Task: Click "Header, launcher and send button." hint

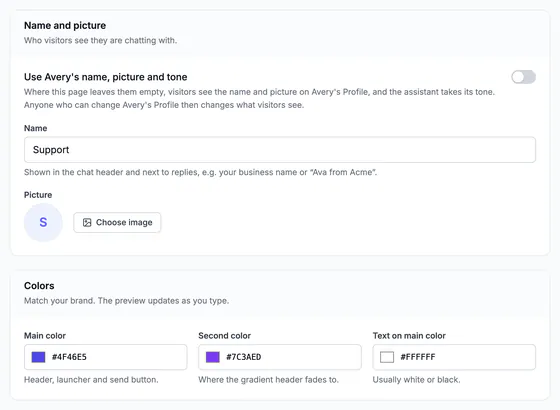Action: (91, 380)
